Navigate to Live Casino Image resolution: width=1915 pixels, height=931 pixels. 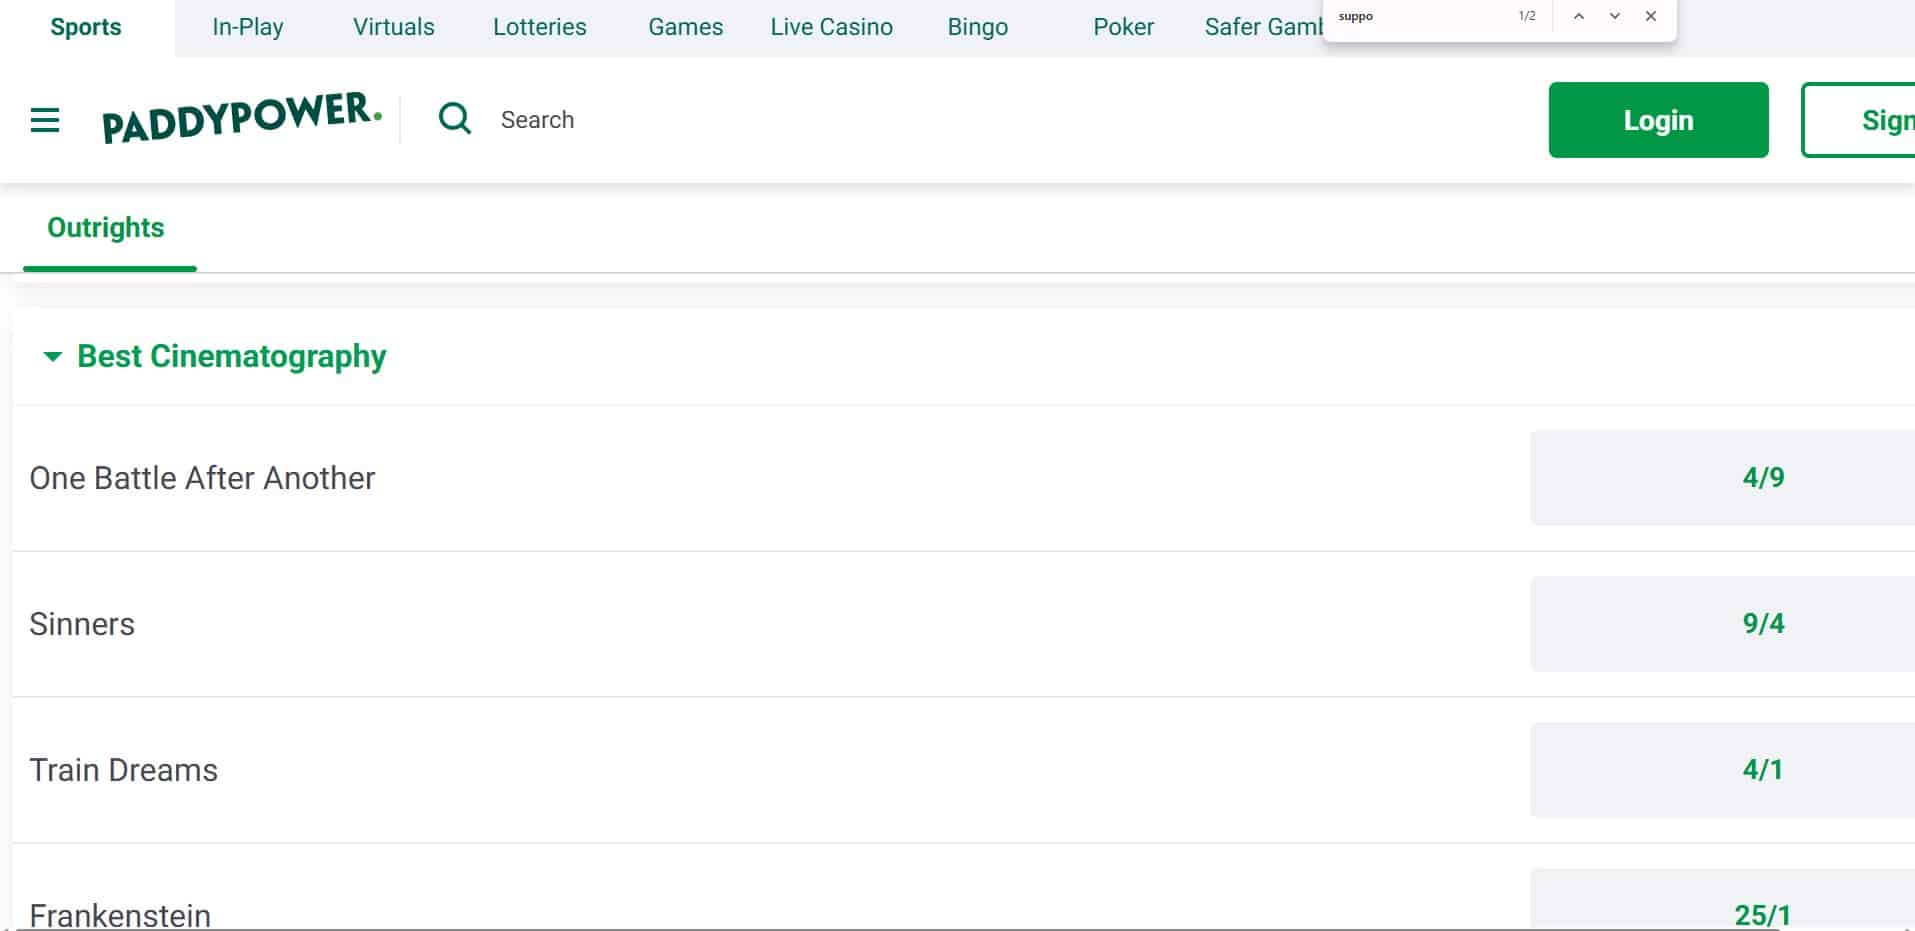click(831, 27)
